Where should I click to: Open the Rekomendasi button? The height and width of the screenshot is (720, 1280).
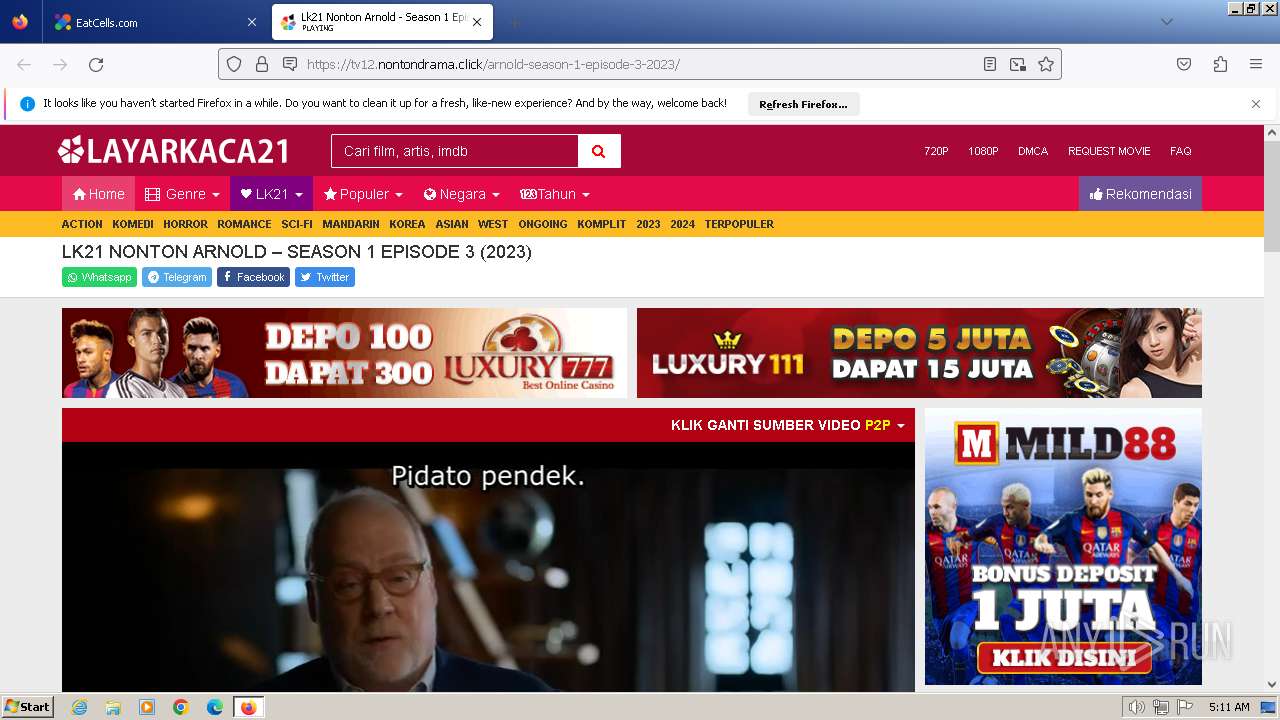pyautogui.click(x=1140, y=194)
